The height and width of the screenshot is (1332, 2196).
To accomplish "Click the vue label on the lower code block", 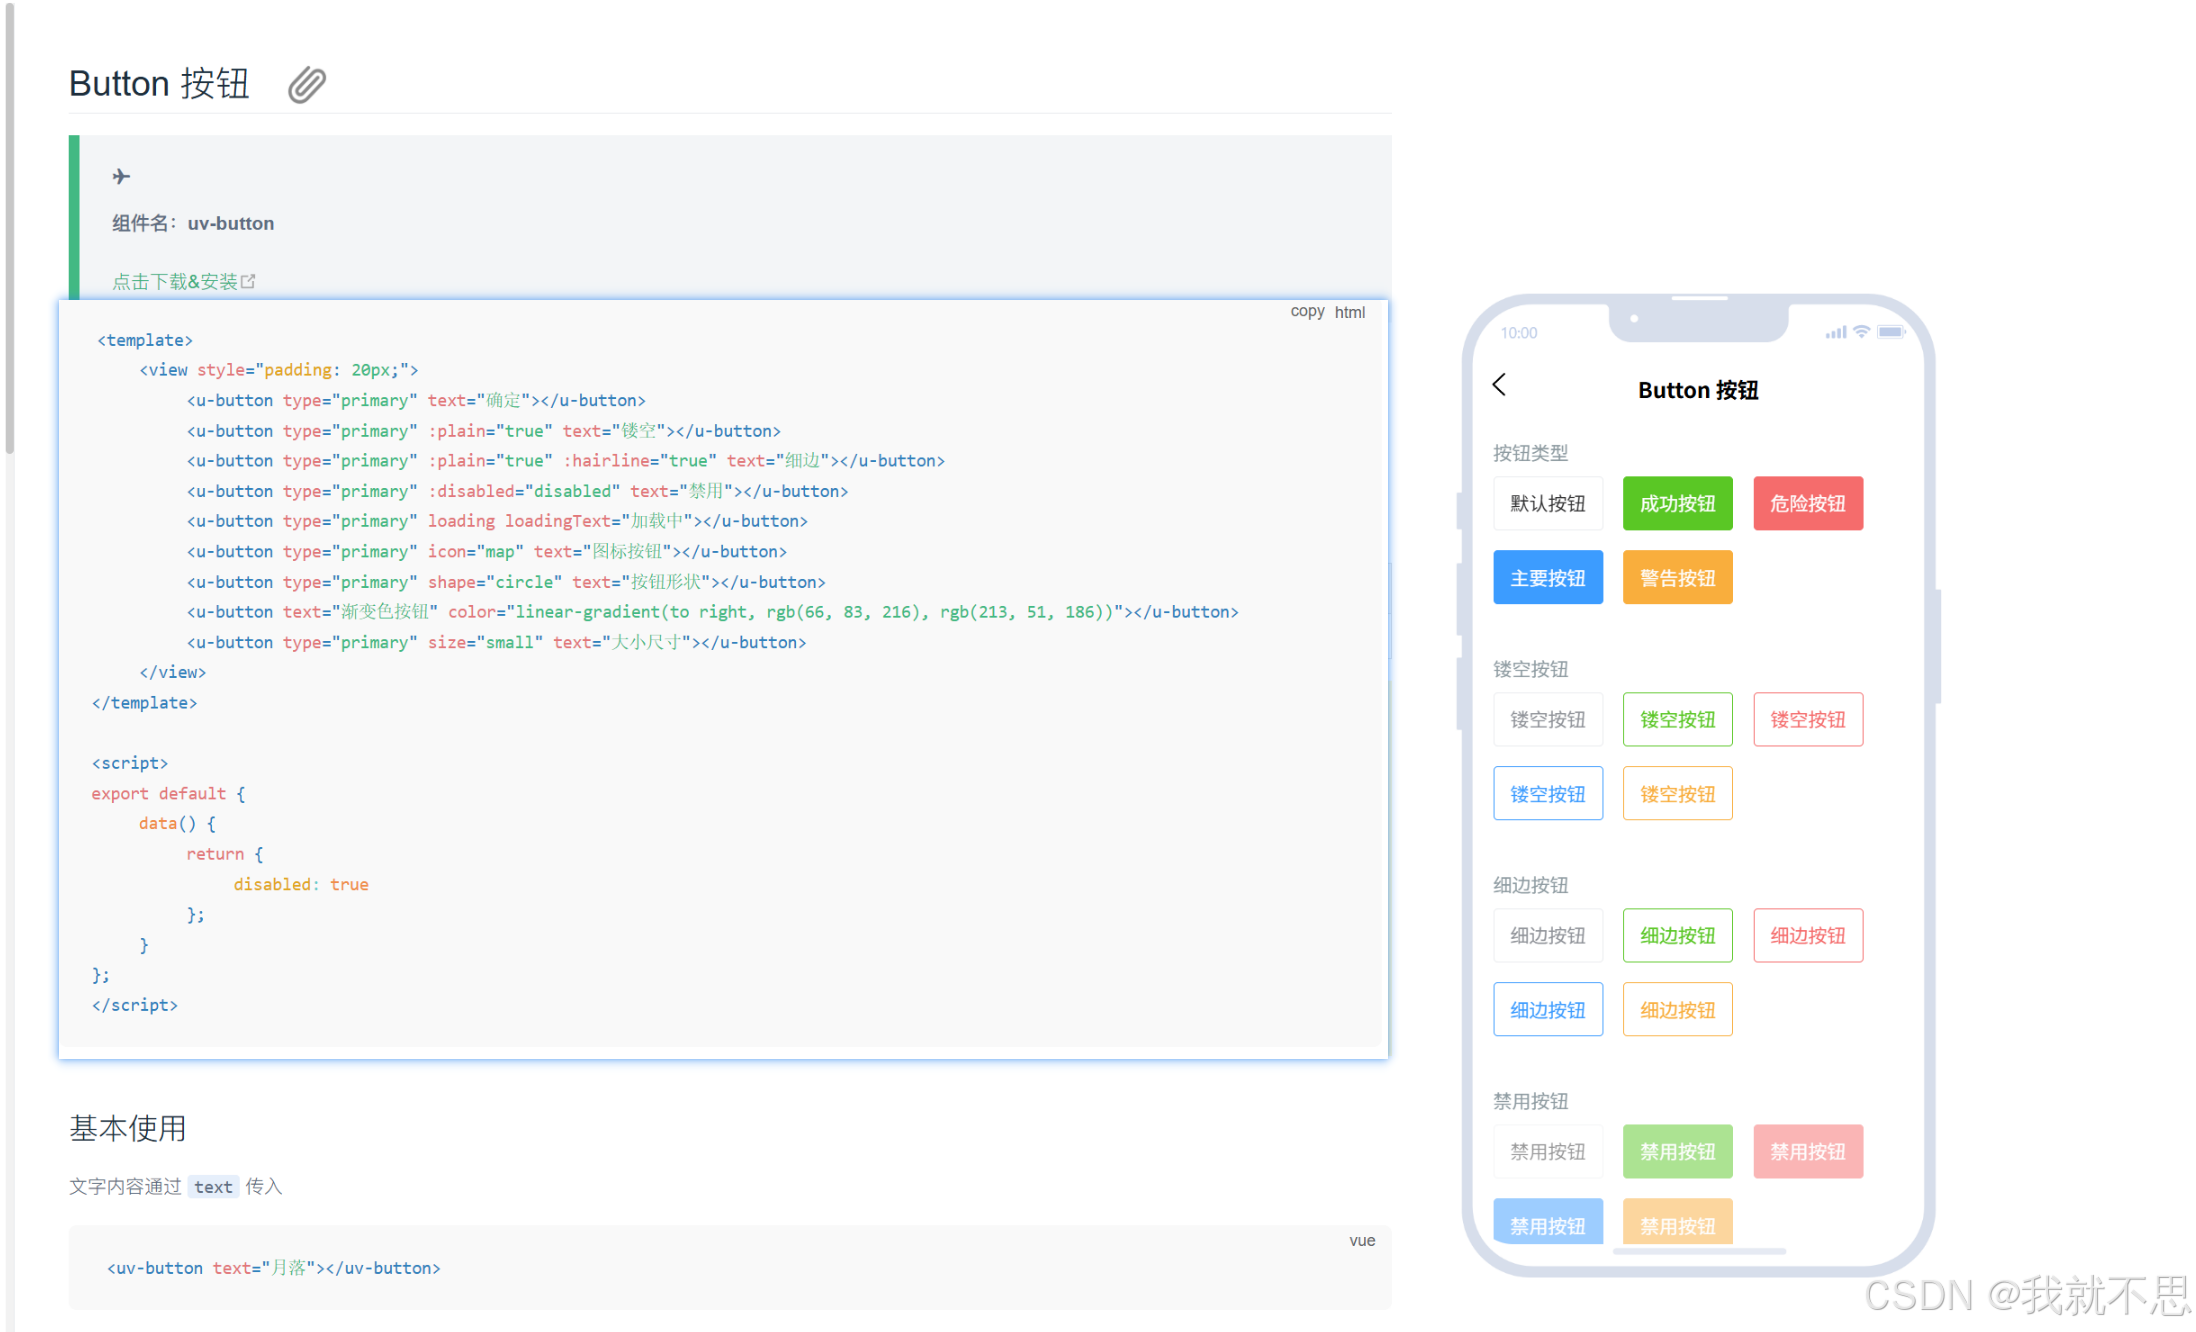I will (x=1361, y=1241).
